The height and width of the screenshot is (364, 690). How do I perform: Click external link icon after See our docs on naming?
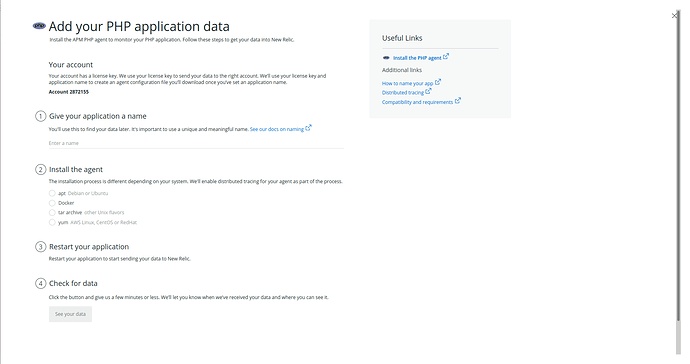click(x=308, y=128)
